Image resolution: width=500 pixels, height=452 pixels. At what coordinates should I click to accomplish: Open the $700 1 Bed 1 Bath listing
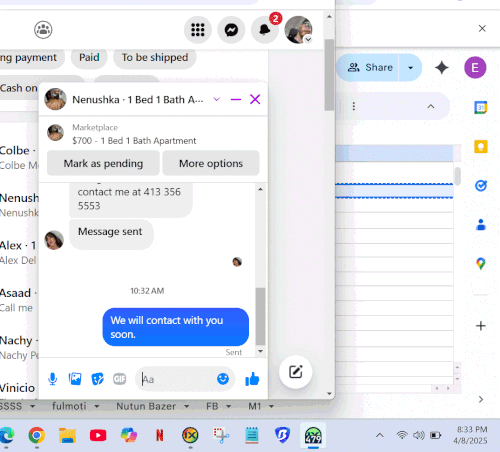point(134,141)
